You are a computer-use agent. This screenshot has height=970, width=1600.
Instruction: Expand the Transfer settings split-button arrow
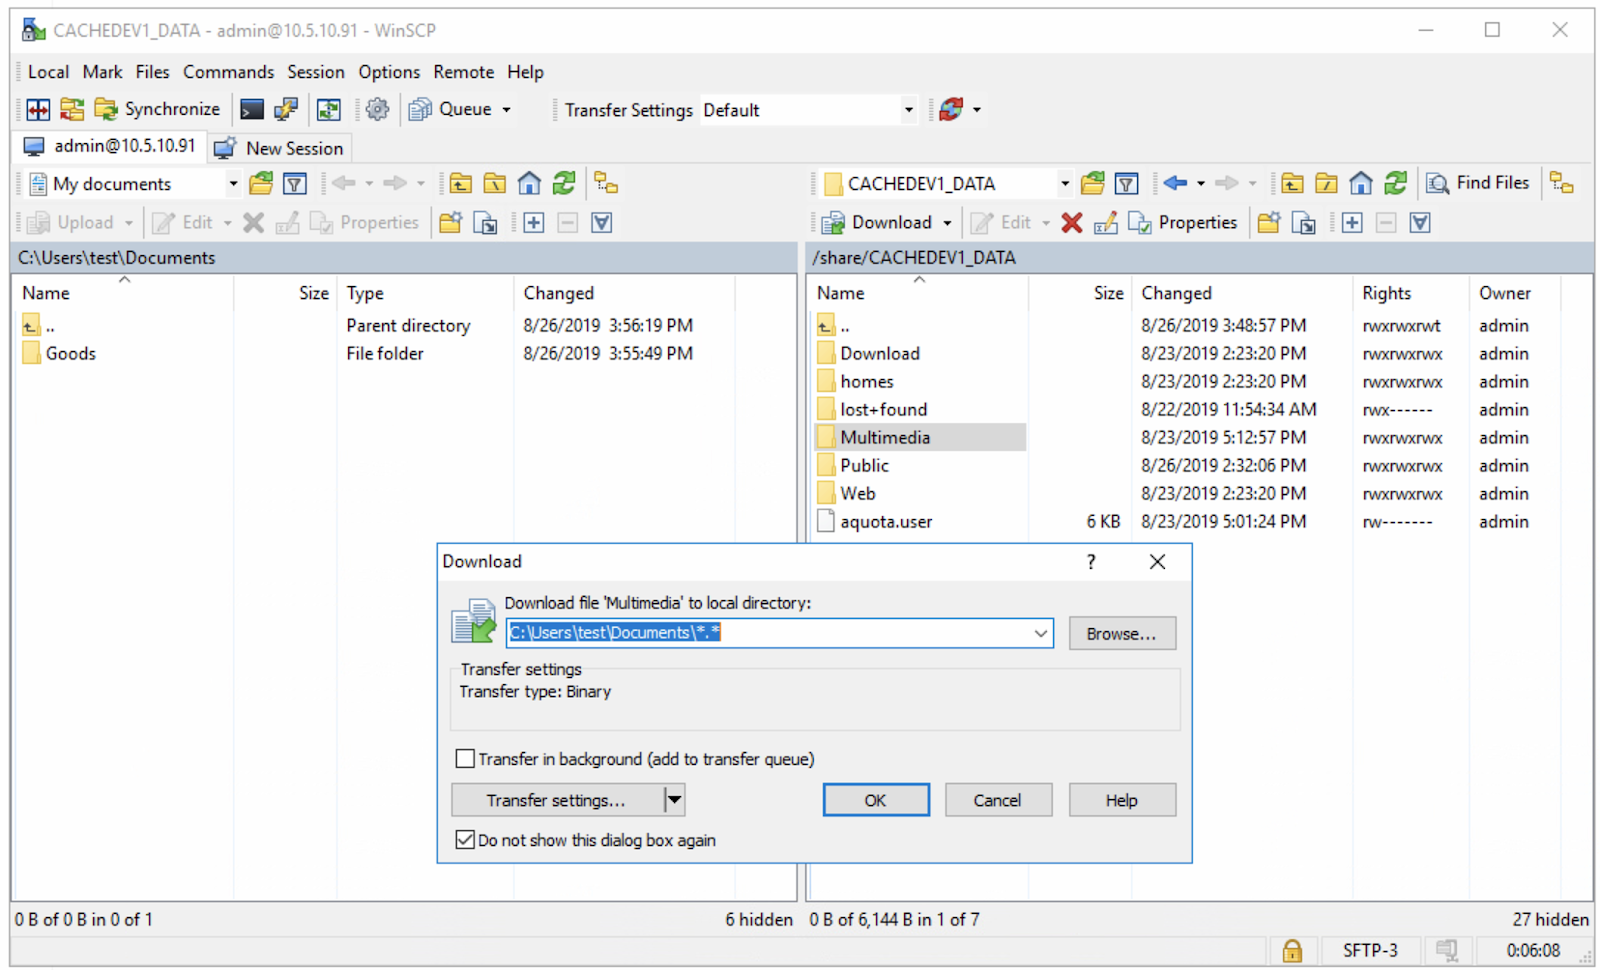[x=675, y=800]
